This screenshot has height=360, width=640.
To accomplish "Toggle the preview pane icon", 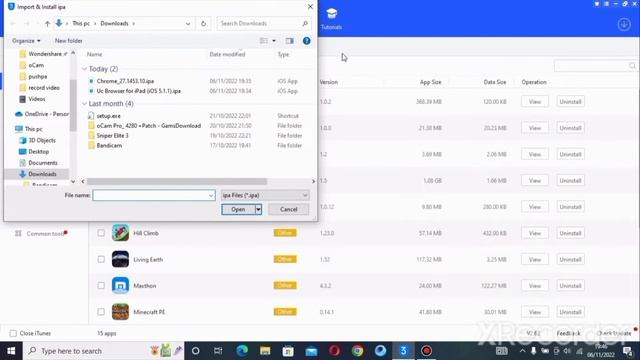I will pos(289,41).
